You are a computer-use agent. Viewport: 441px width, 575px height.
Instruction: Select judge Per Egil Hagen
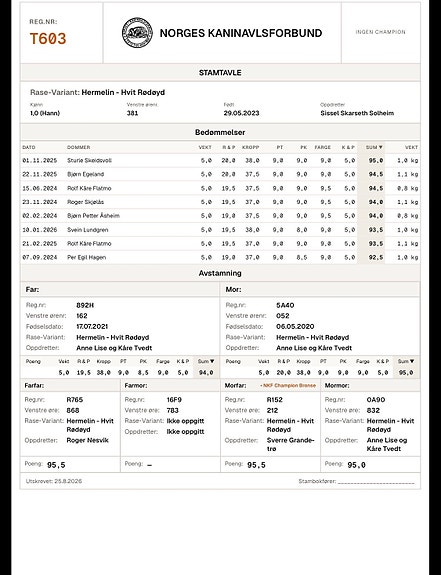click(87, 257)
